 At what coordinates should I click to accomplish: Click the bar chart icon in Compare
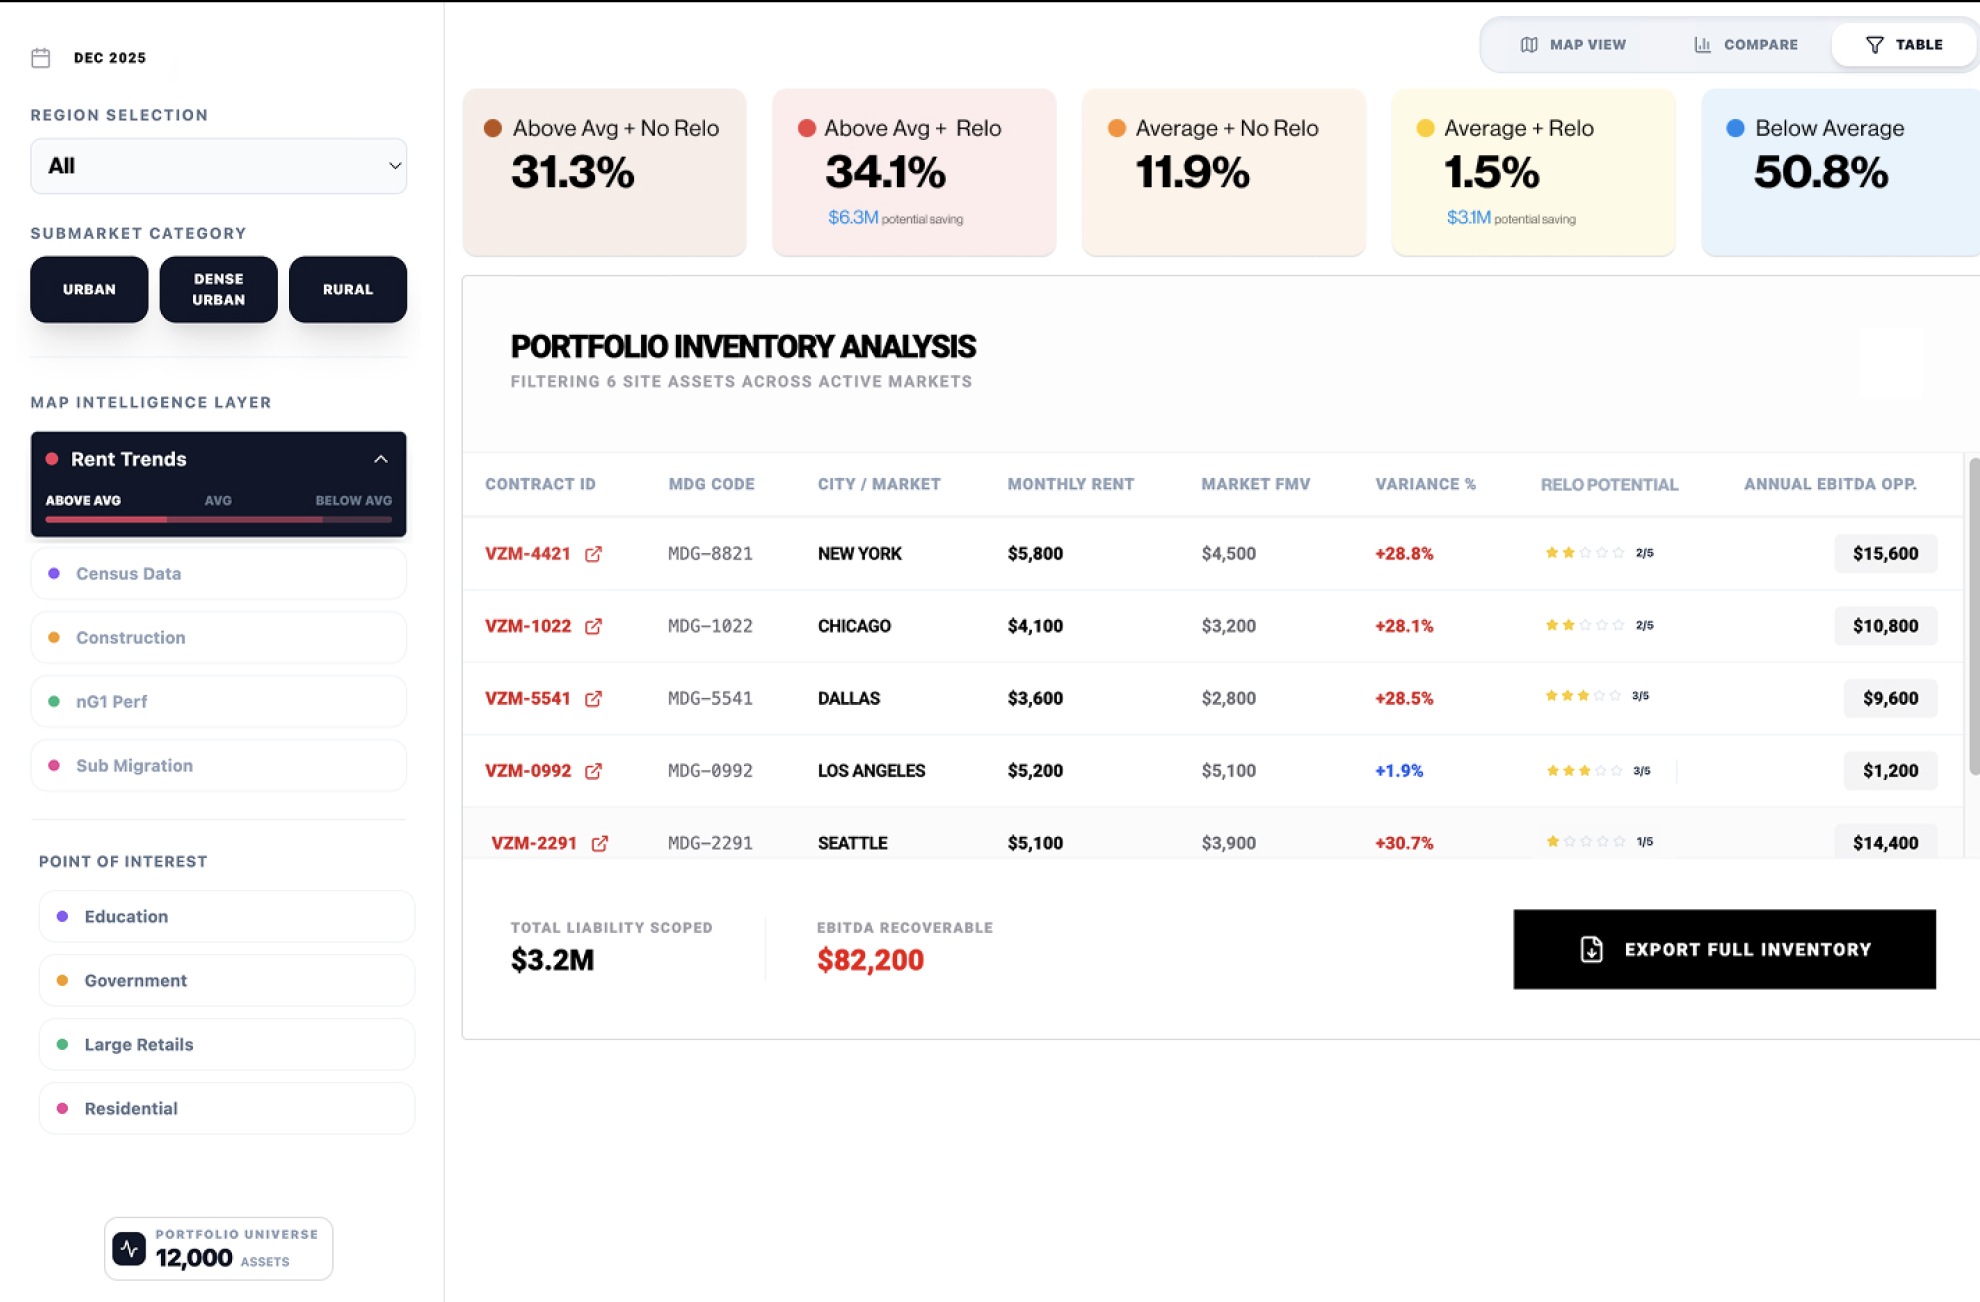[1702, 45]
